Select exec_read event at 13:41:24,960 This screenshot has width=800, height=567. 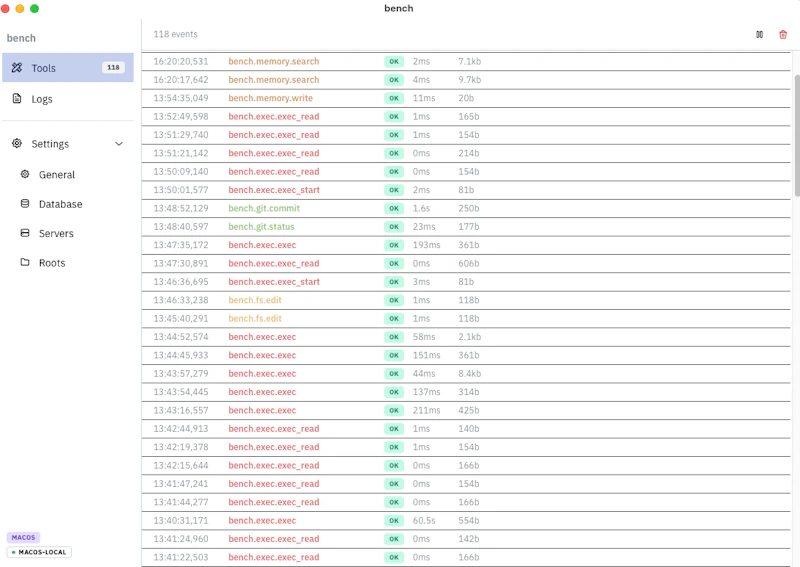[x=466, y=539]
